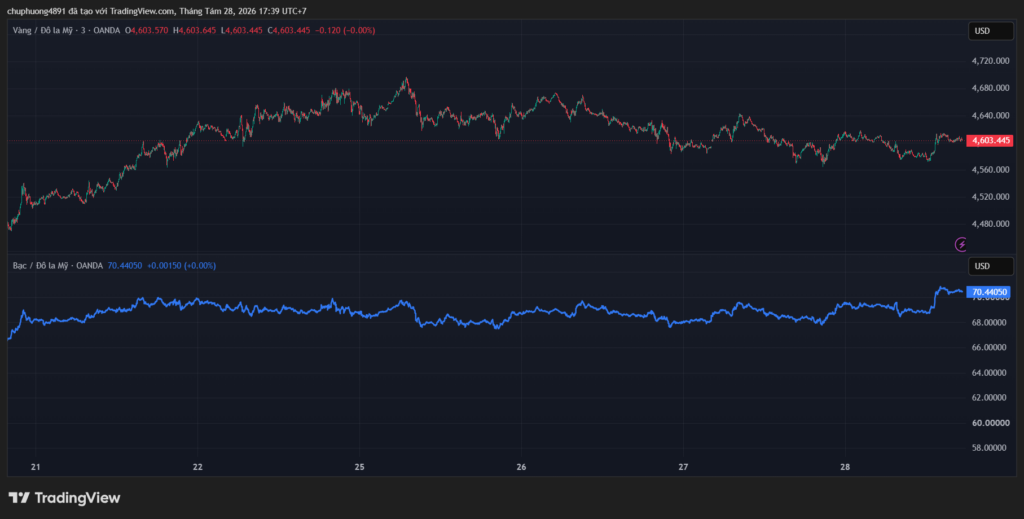Click date 22 on the time axis
This screenshot has height=519, width=1024.
[198, 467]
